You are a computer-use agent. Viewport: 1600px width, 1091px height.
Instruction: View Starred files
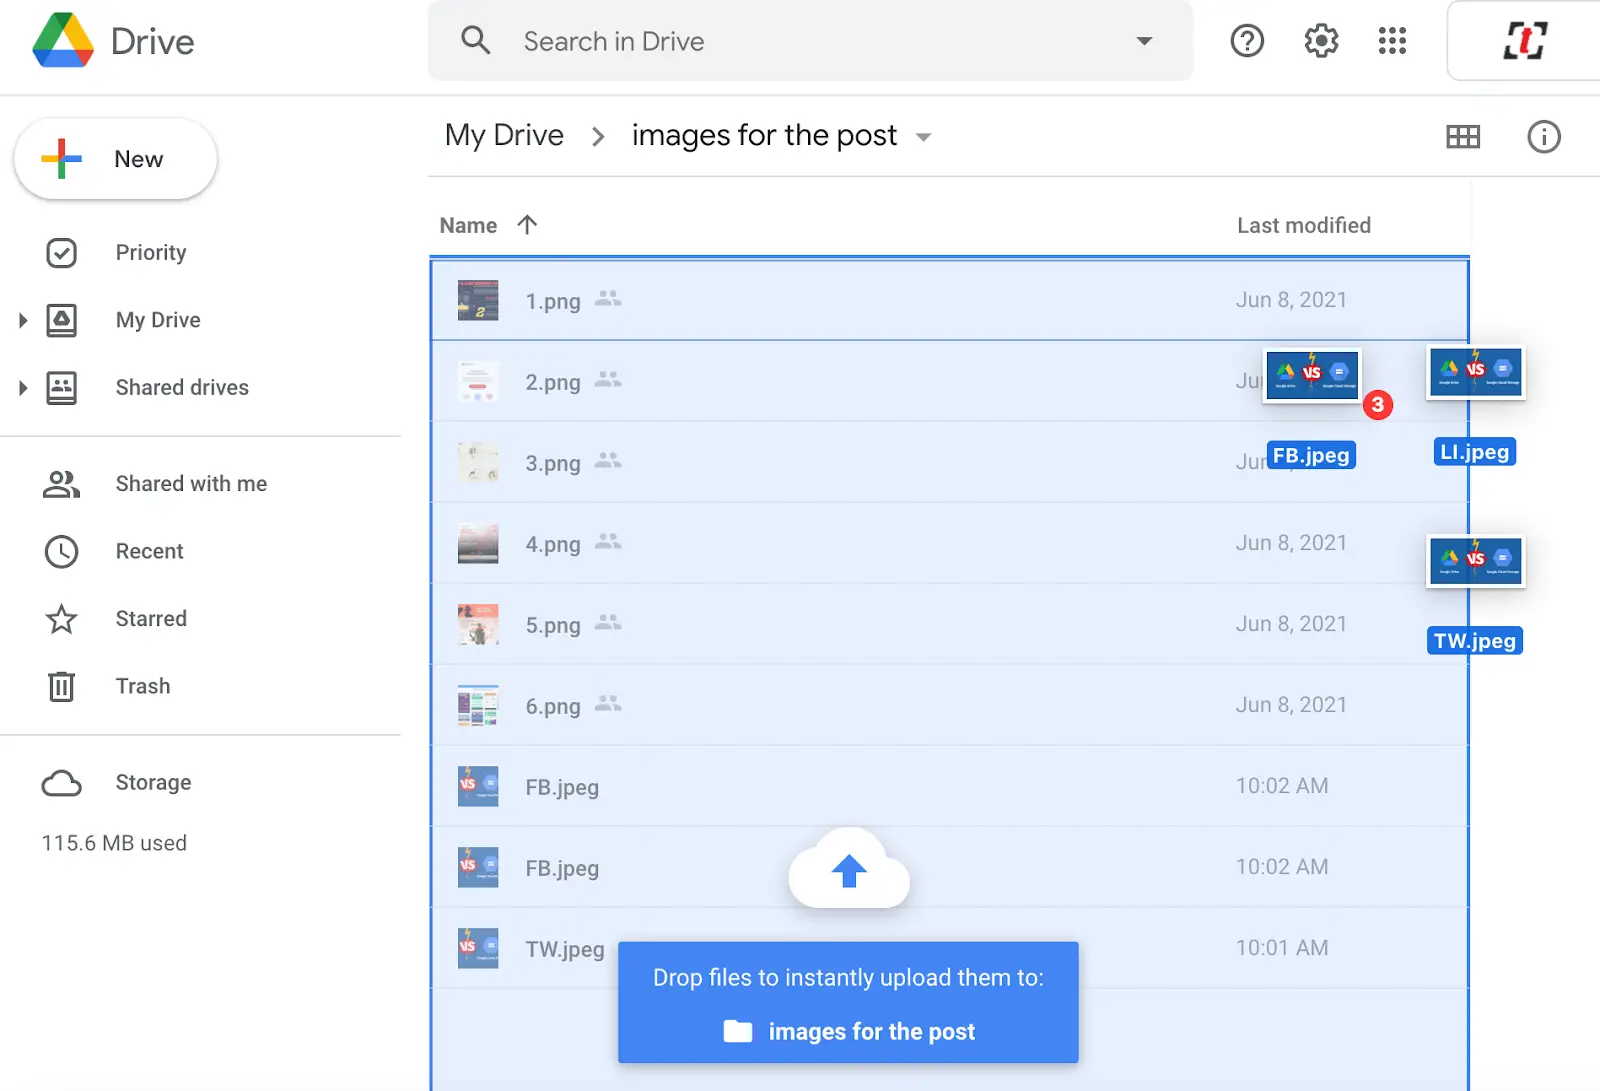pos(150,618)
